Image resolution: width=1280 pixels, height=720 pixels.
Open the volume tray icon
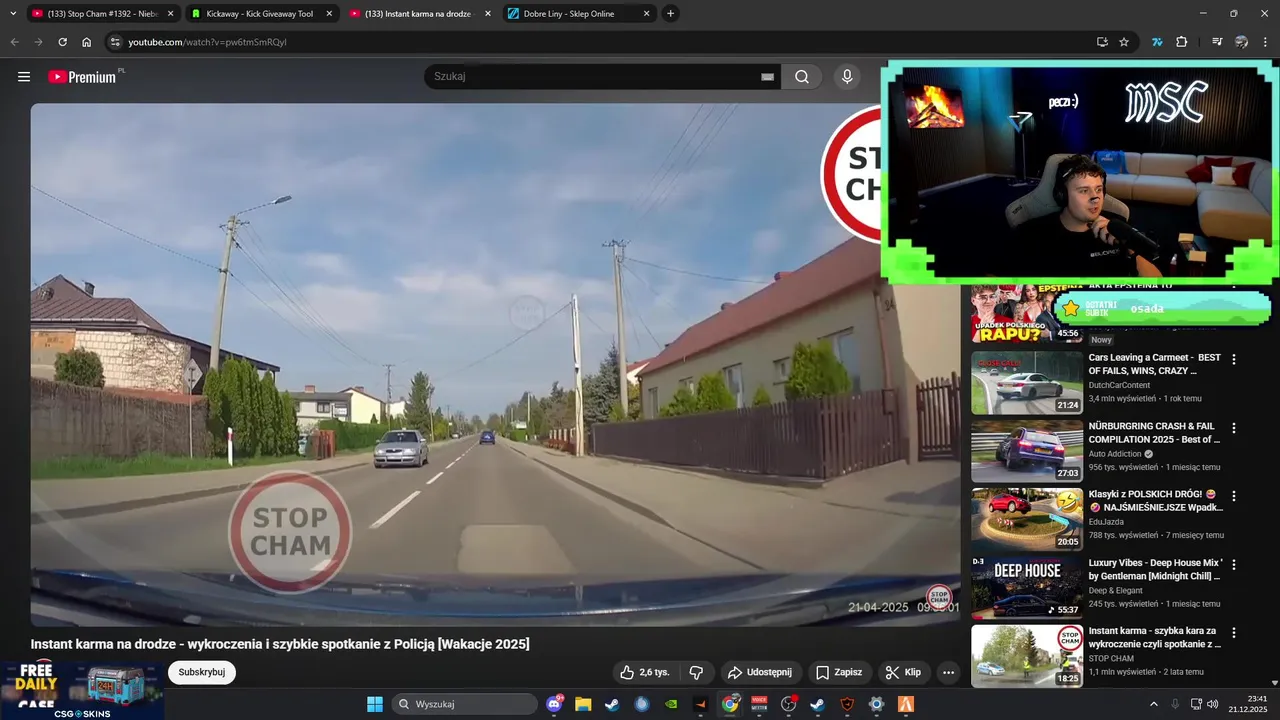(x=1212, y=704)
